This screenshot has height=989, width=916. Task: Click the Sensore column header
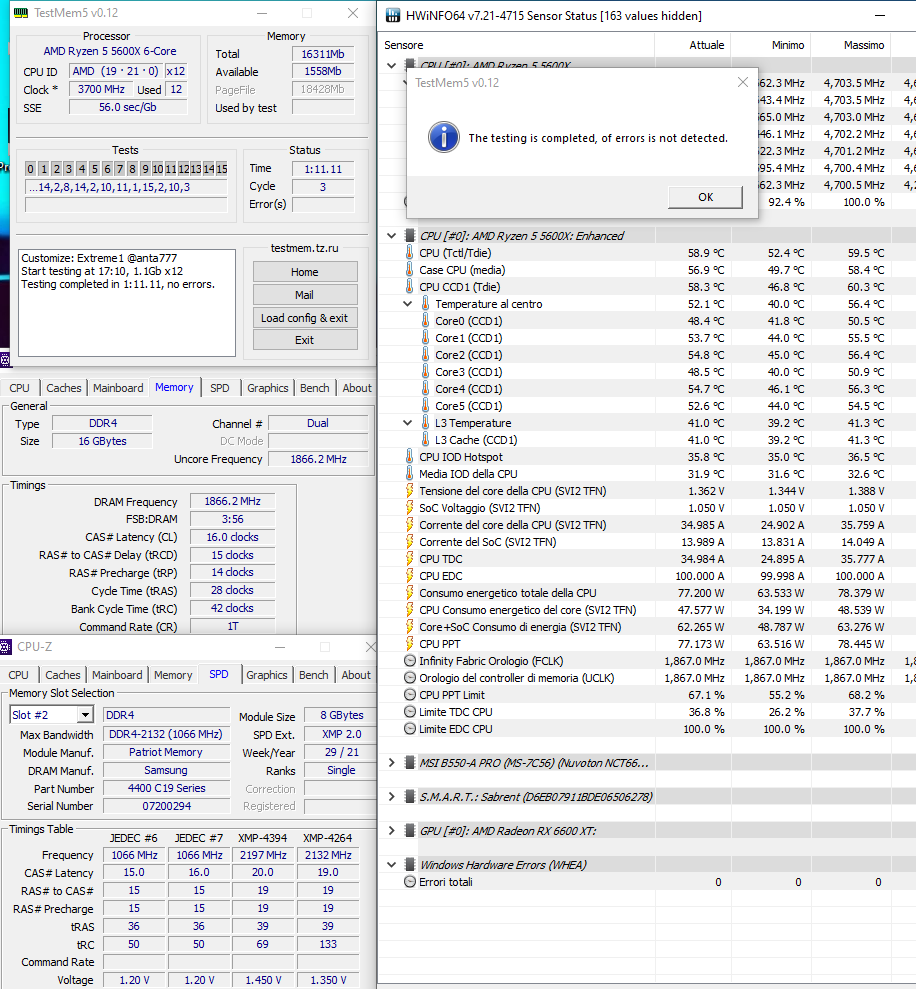pyautogui.click(x=404, y=45)
